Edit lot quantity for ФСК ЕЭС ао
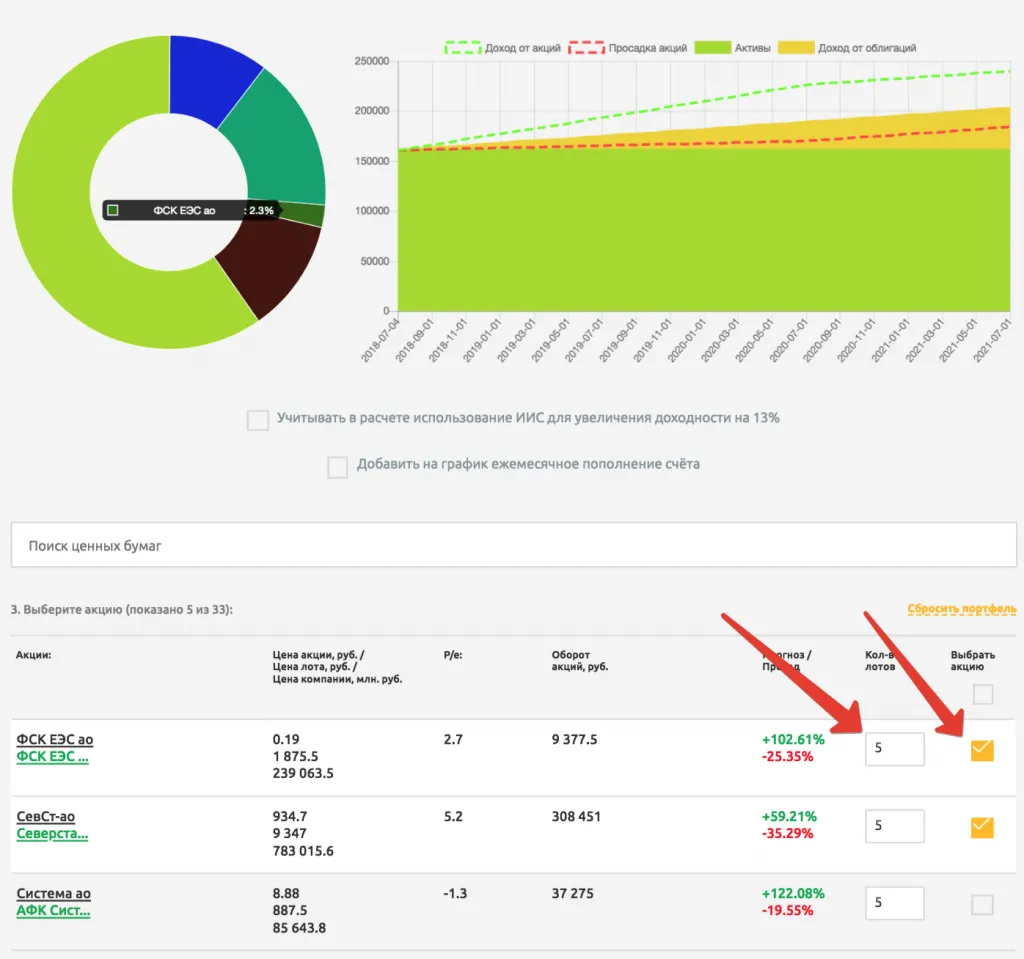1024x959 pixels. click(x=894, y=749)
